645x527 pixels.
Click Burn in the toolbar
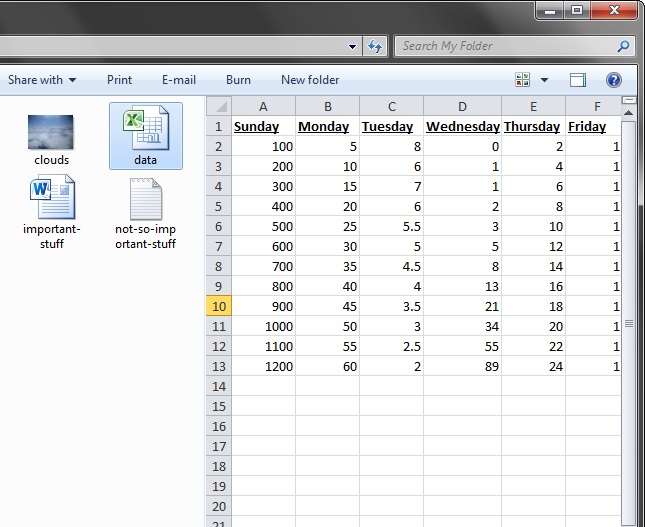238,80
